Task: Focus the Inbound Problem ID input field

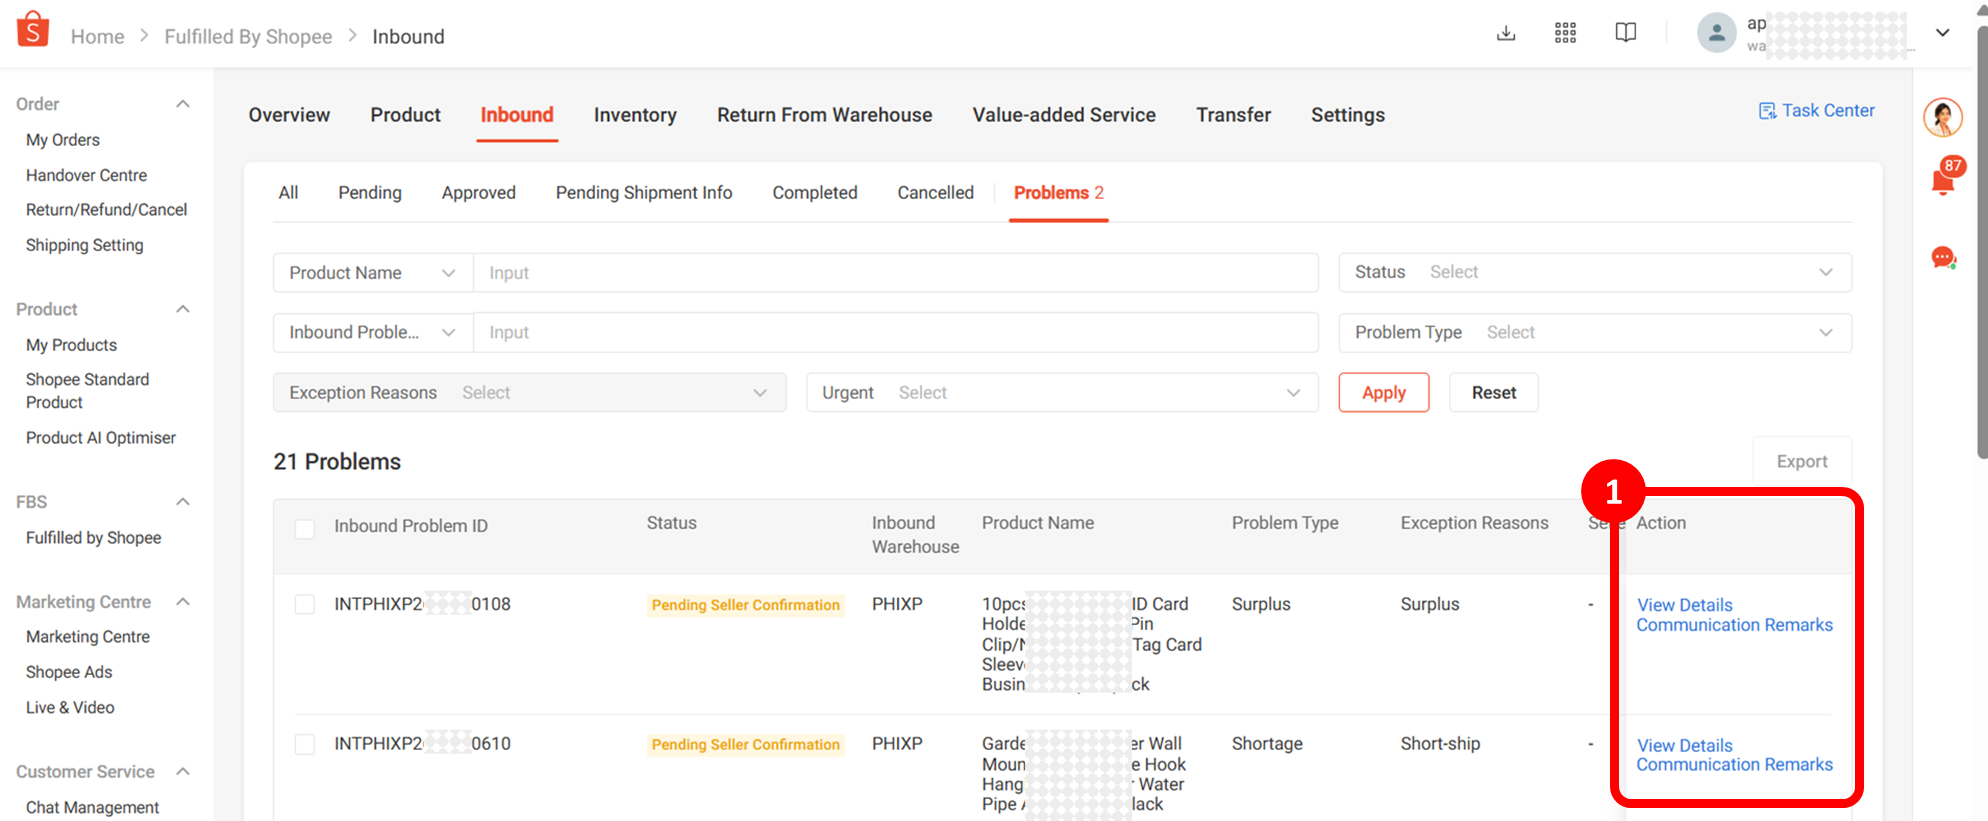Action: point(895,332)
